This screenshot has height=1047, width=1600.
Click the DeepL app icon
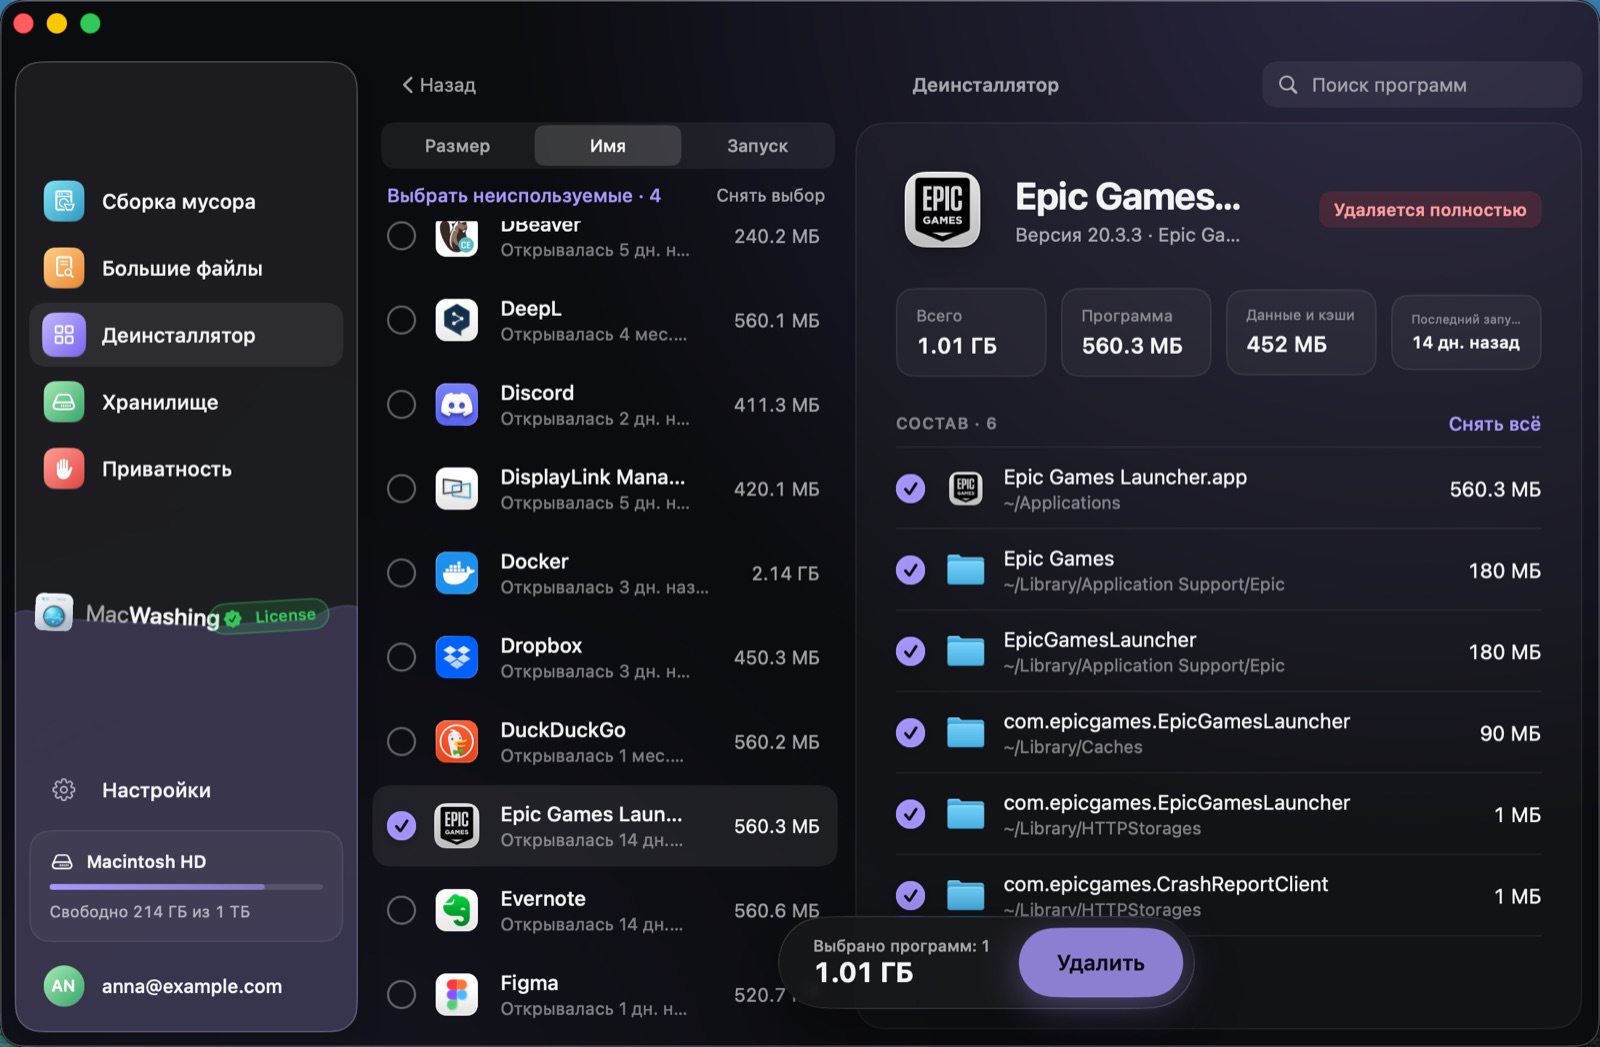[x=457, y=320]
